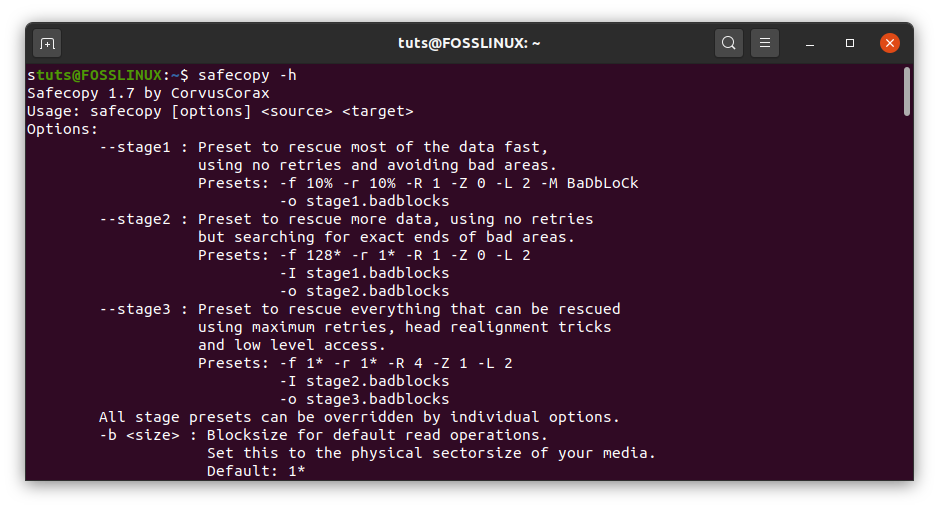This screenshot has height=509, width=939.
Task: Click the BaDbLoCk preset text
Action: 602,183
